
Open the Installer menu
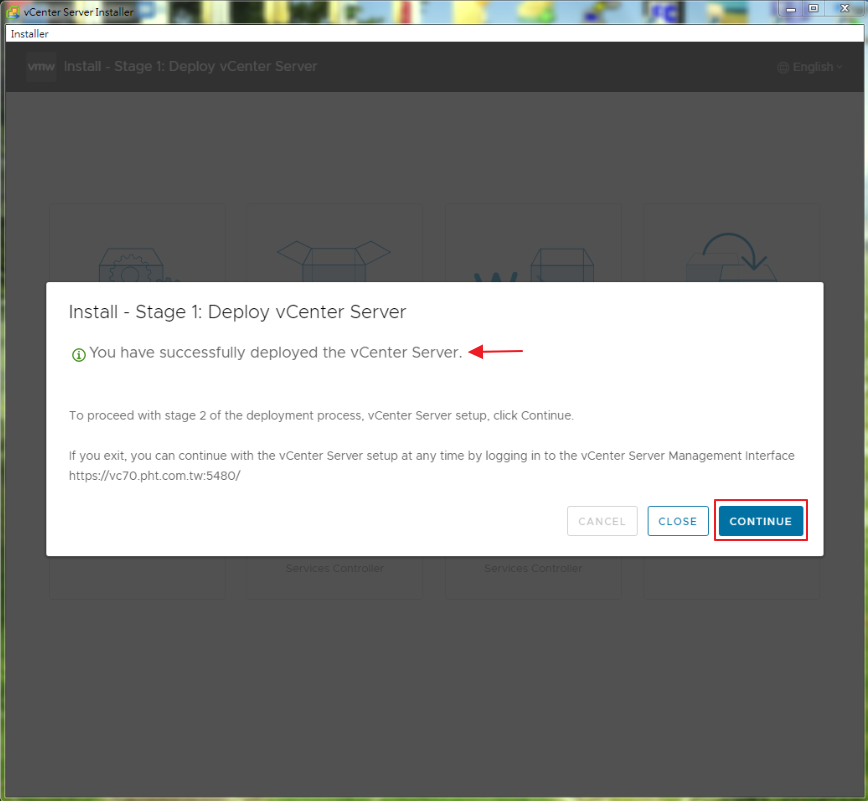(29, 34)
